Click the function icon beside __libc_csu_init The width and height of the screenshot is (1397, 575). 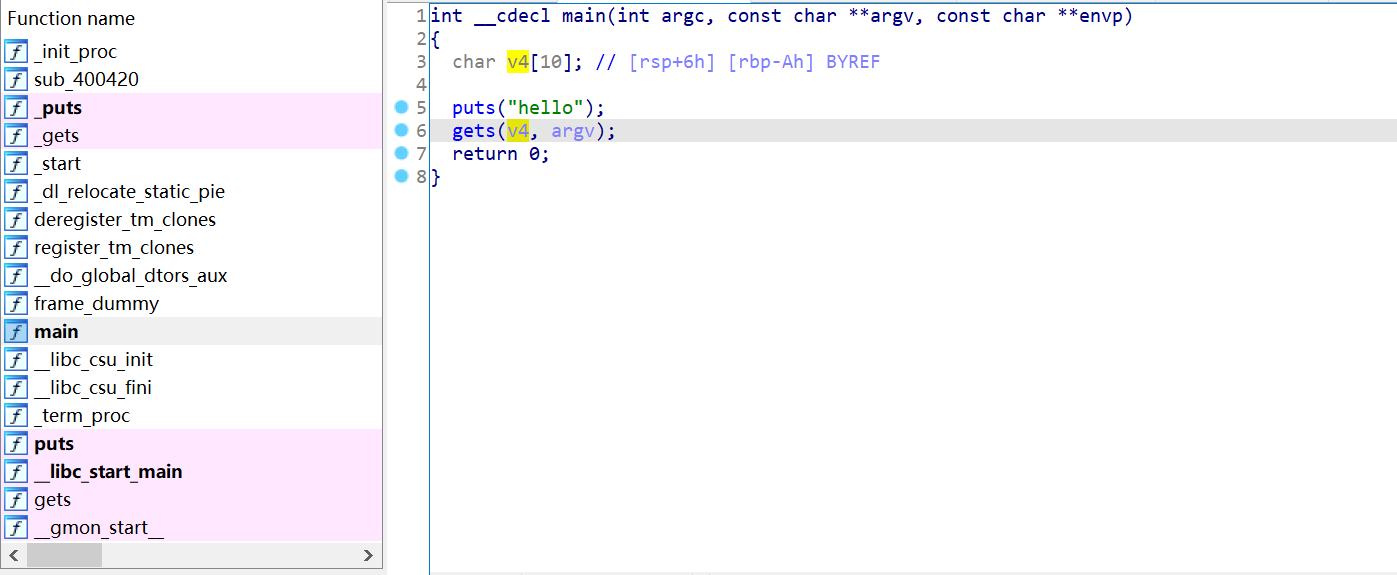16,360
